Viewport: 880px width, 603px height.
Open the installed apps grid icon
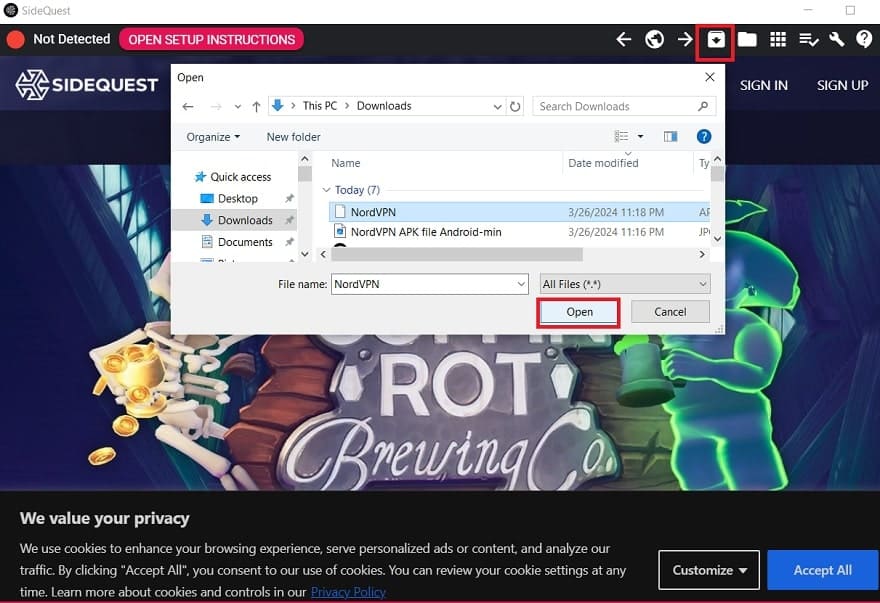(x=778, y=39)
